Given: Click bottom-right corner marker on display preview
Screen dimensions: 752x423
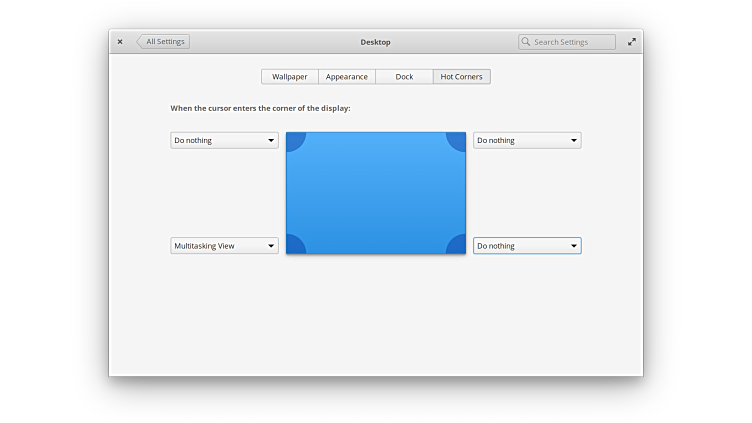Looking at the screenshot, I should point(458,246).
